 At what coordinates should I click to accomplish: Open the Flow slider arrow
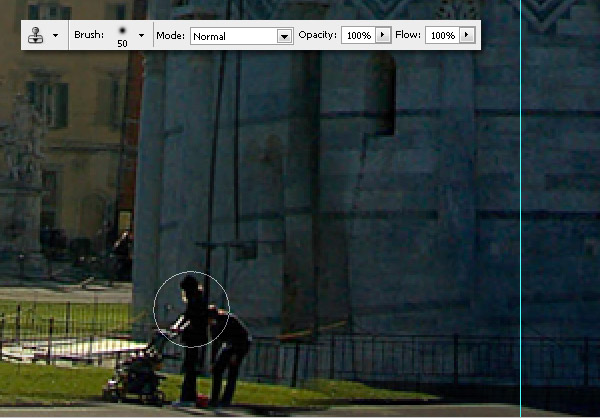point(467,35)
